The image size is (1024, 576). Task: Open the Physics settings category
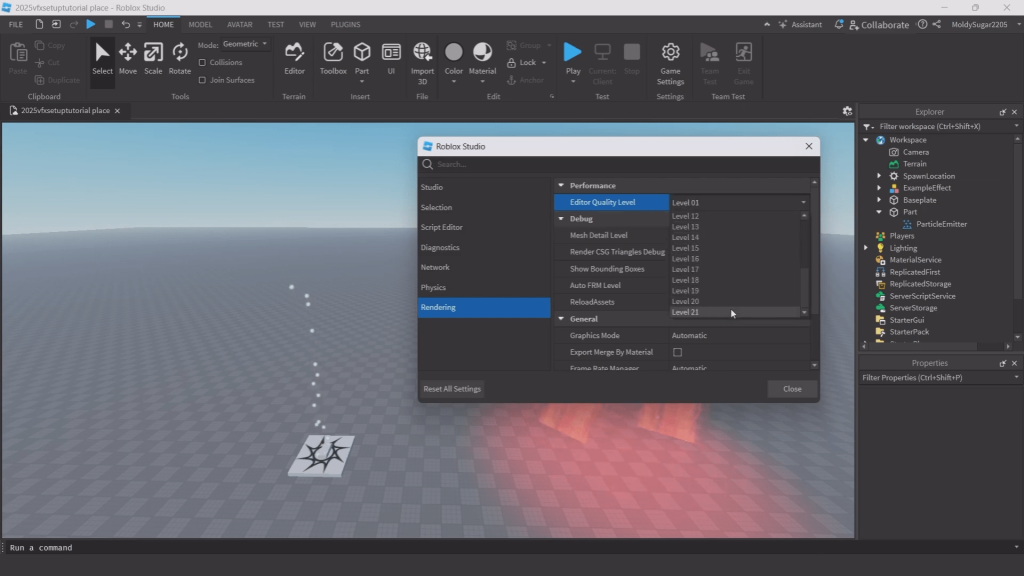pyautogui.click(x=484, y=287)
